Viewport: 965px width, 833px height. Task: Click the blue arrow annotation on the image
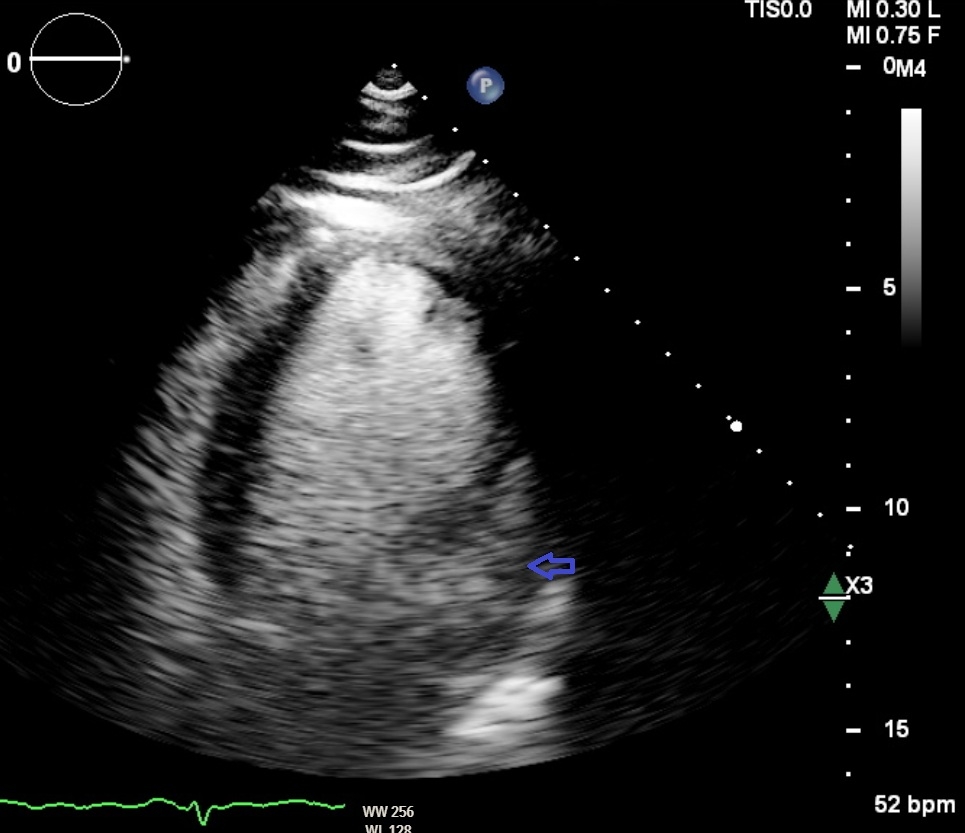click(551, 567)
